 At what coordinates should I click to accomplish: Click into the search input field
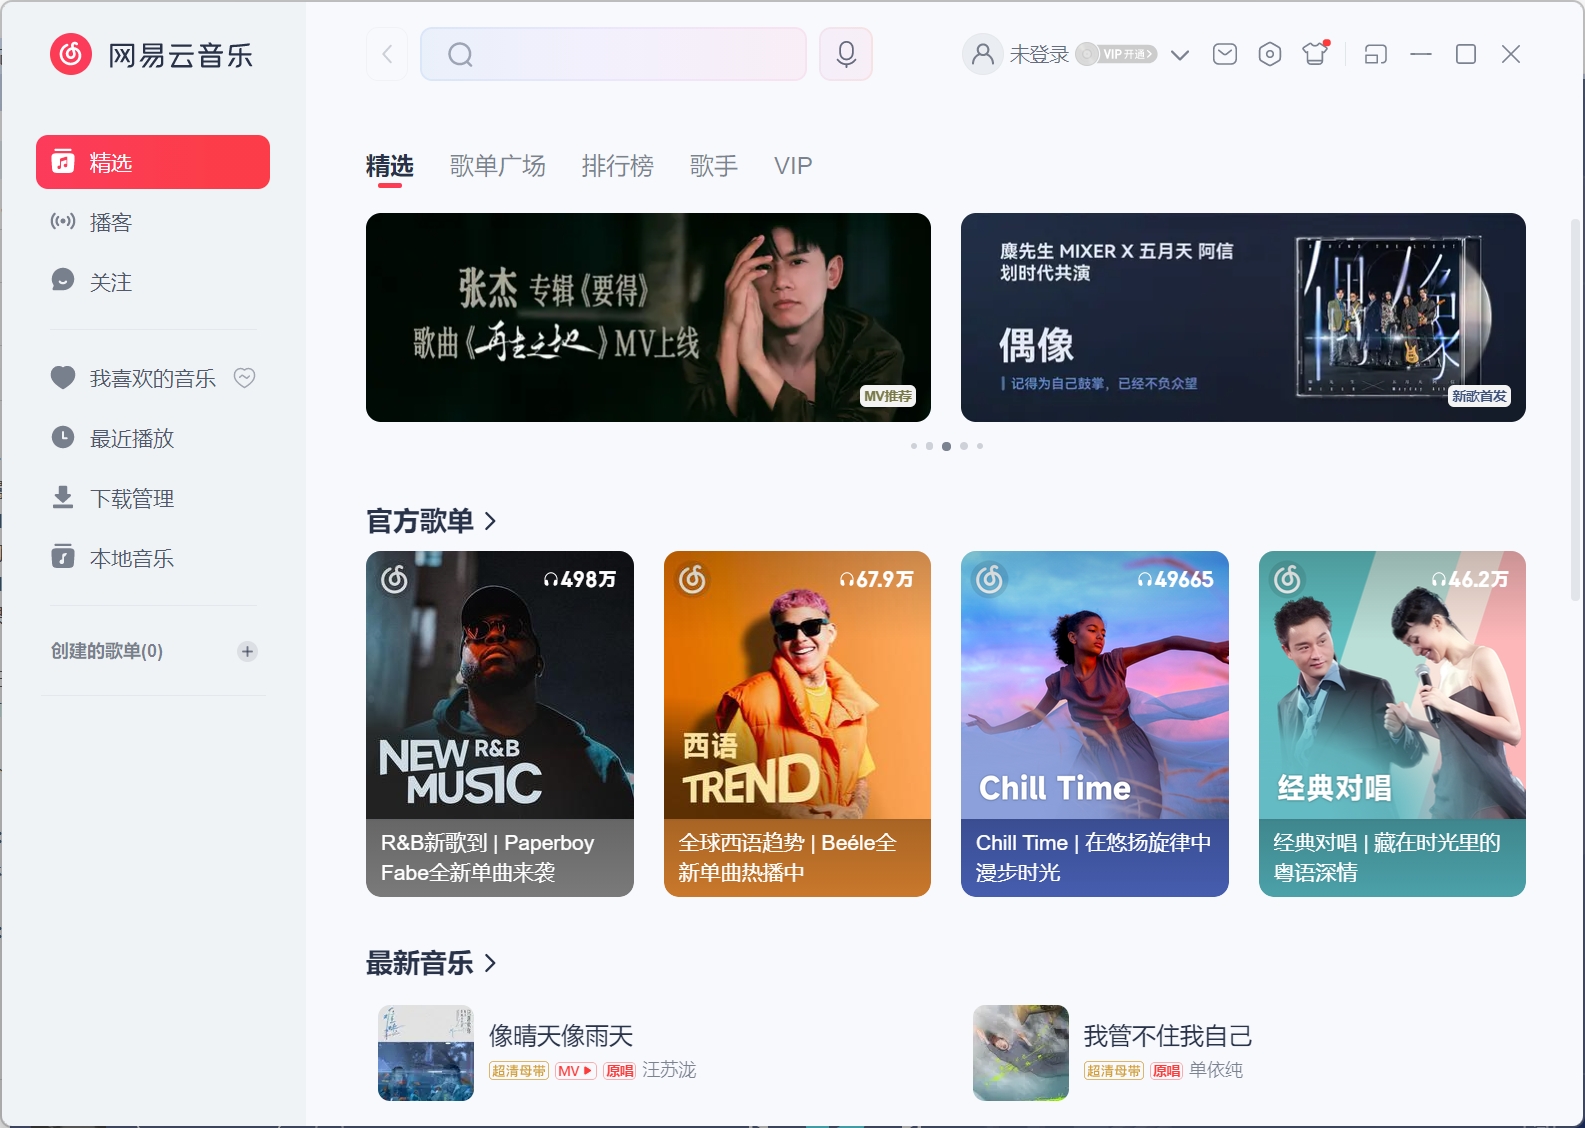[x=613, y=54]
